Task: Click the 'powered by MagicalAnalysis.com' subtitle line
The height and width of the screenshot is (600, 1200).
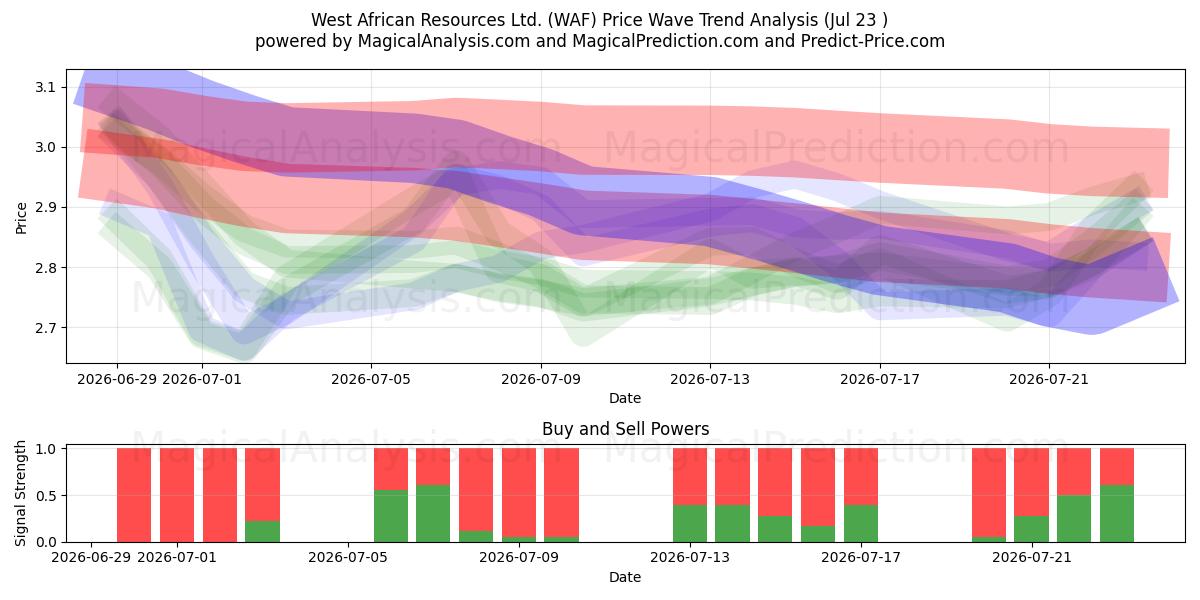Action: coord(600,41)
